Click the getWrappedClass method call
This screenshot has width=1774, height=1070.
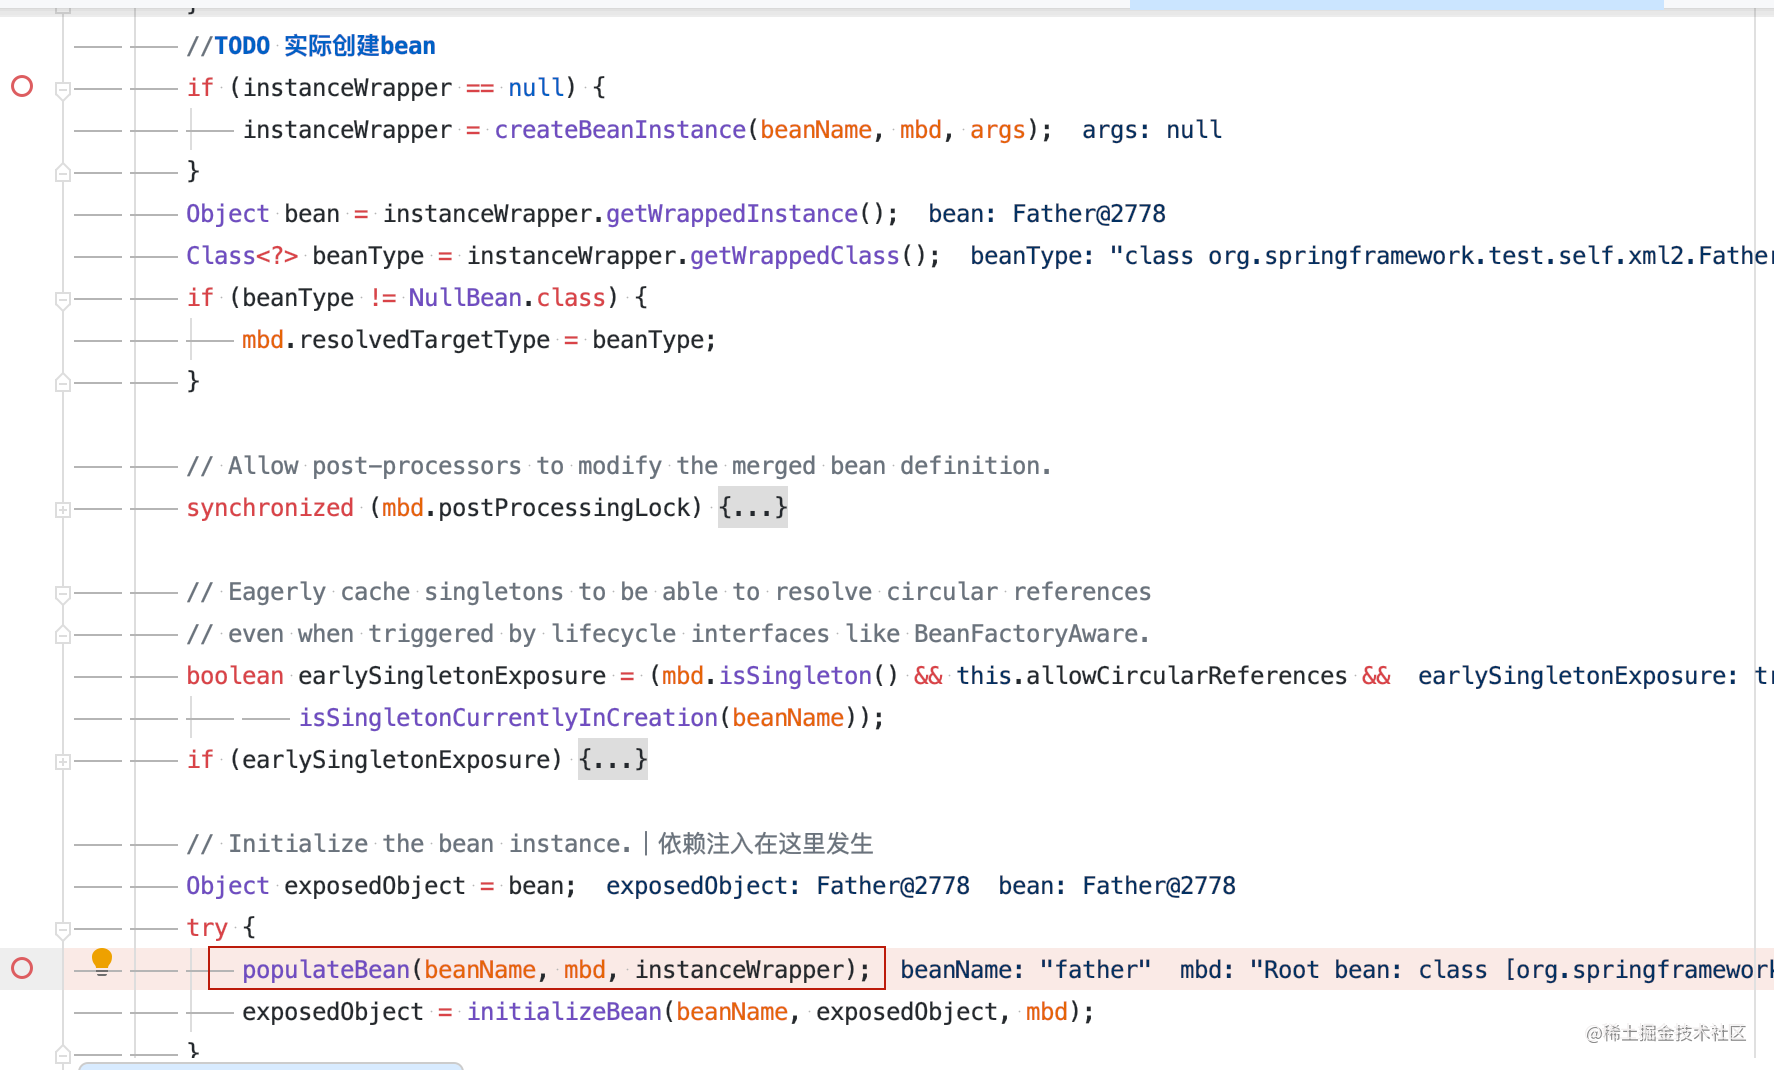795,256
